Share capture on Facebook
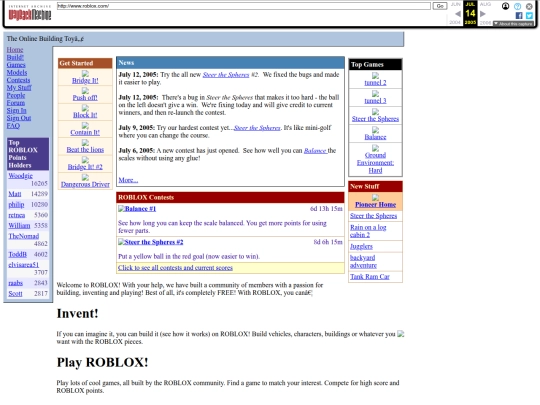 point(519,15)
